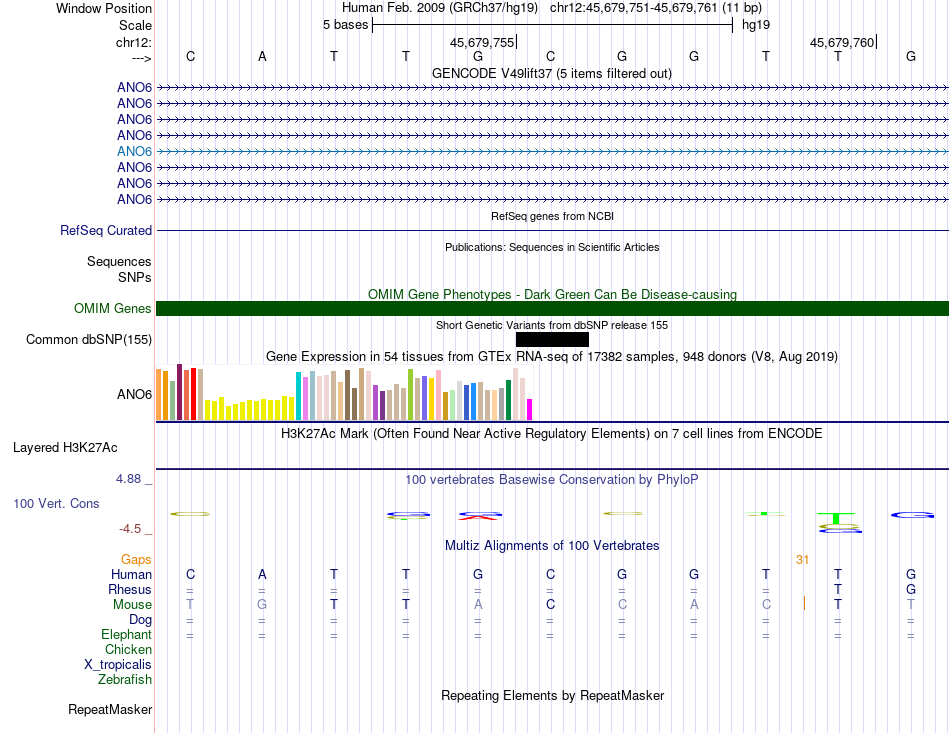The image size is (950, 733).
Task: Click base A in the chr12 sequence row
Action: (262, 56)
